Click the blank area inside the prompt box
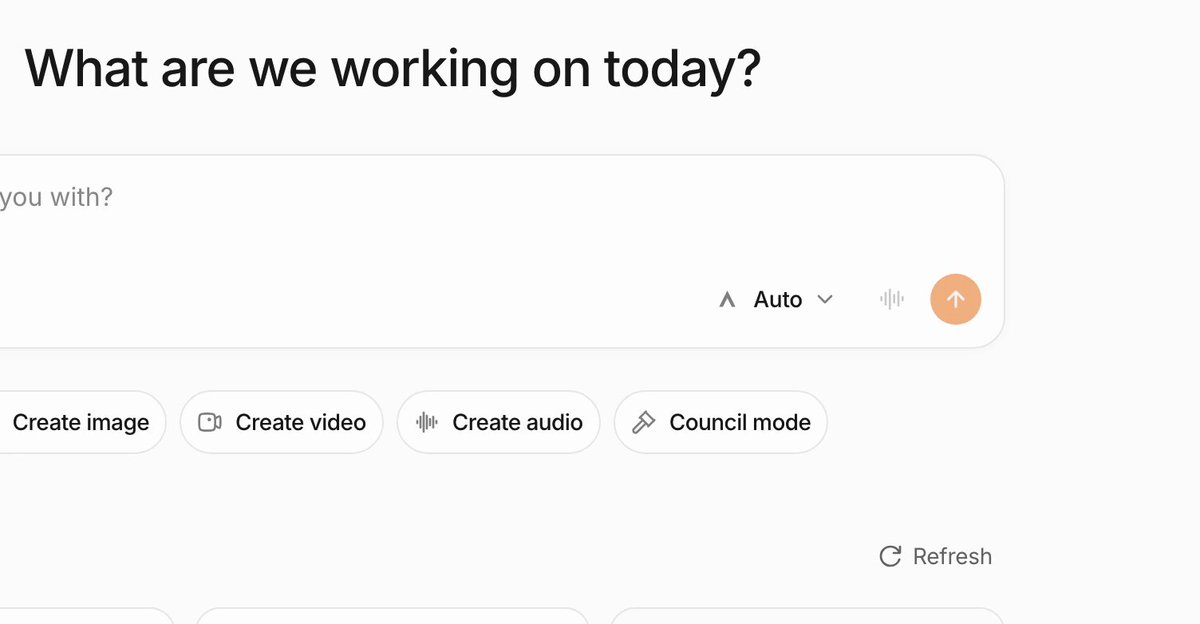 click(x=500, y=240)
